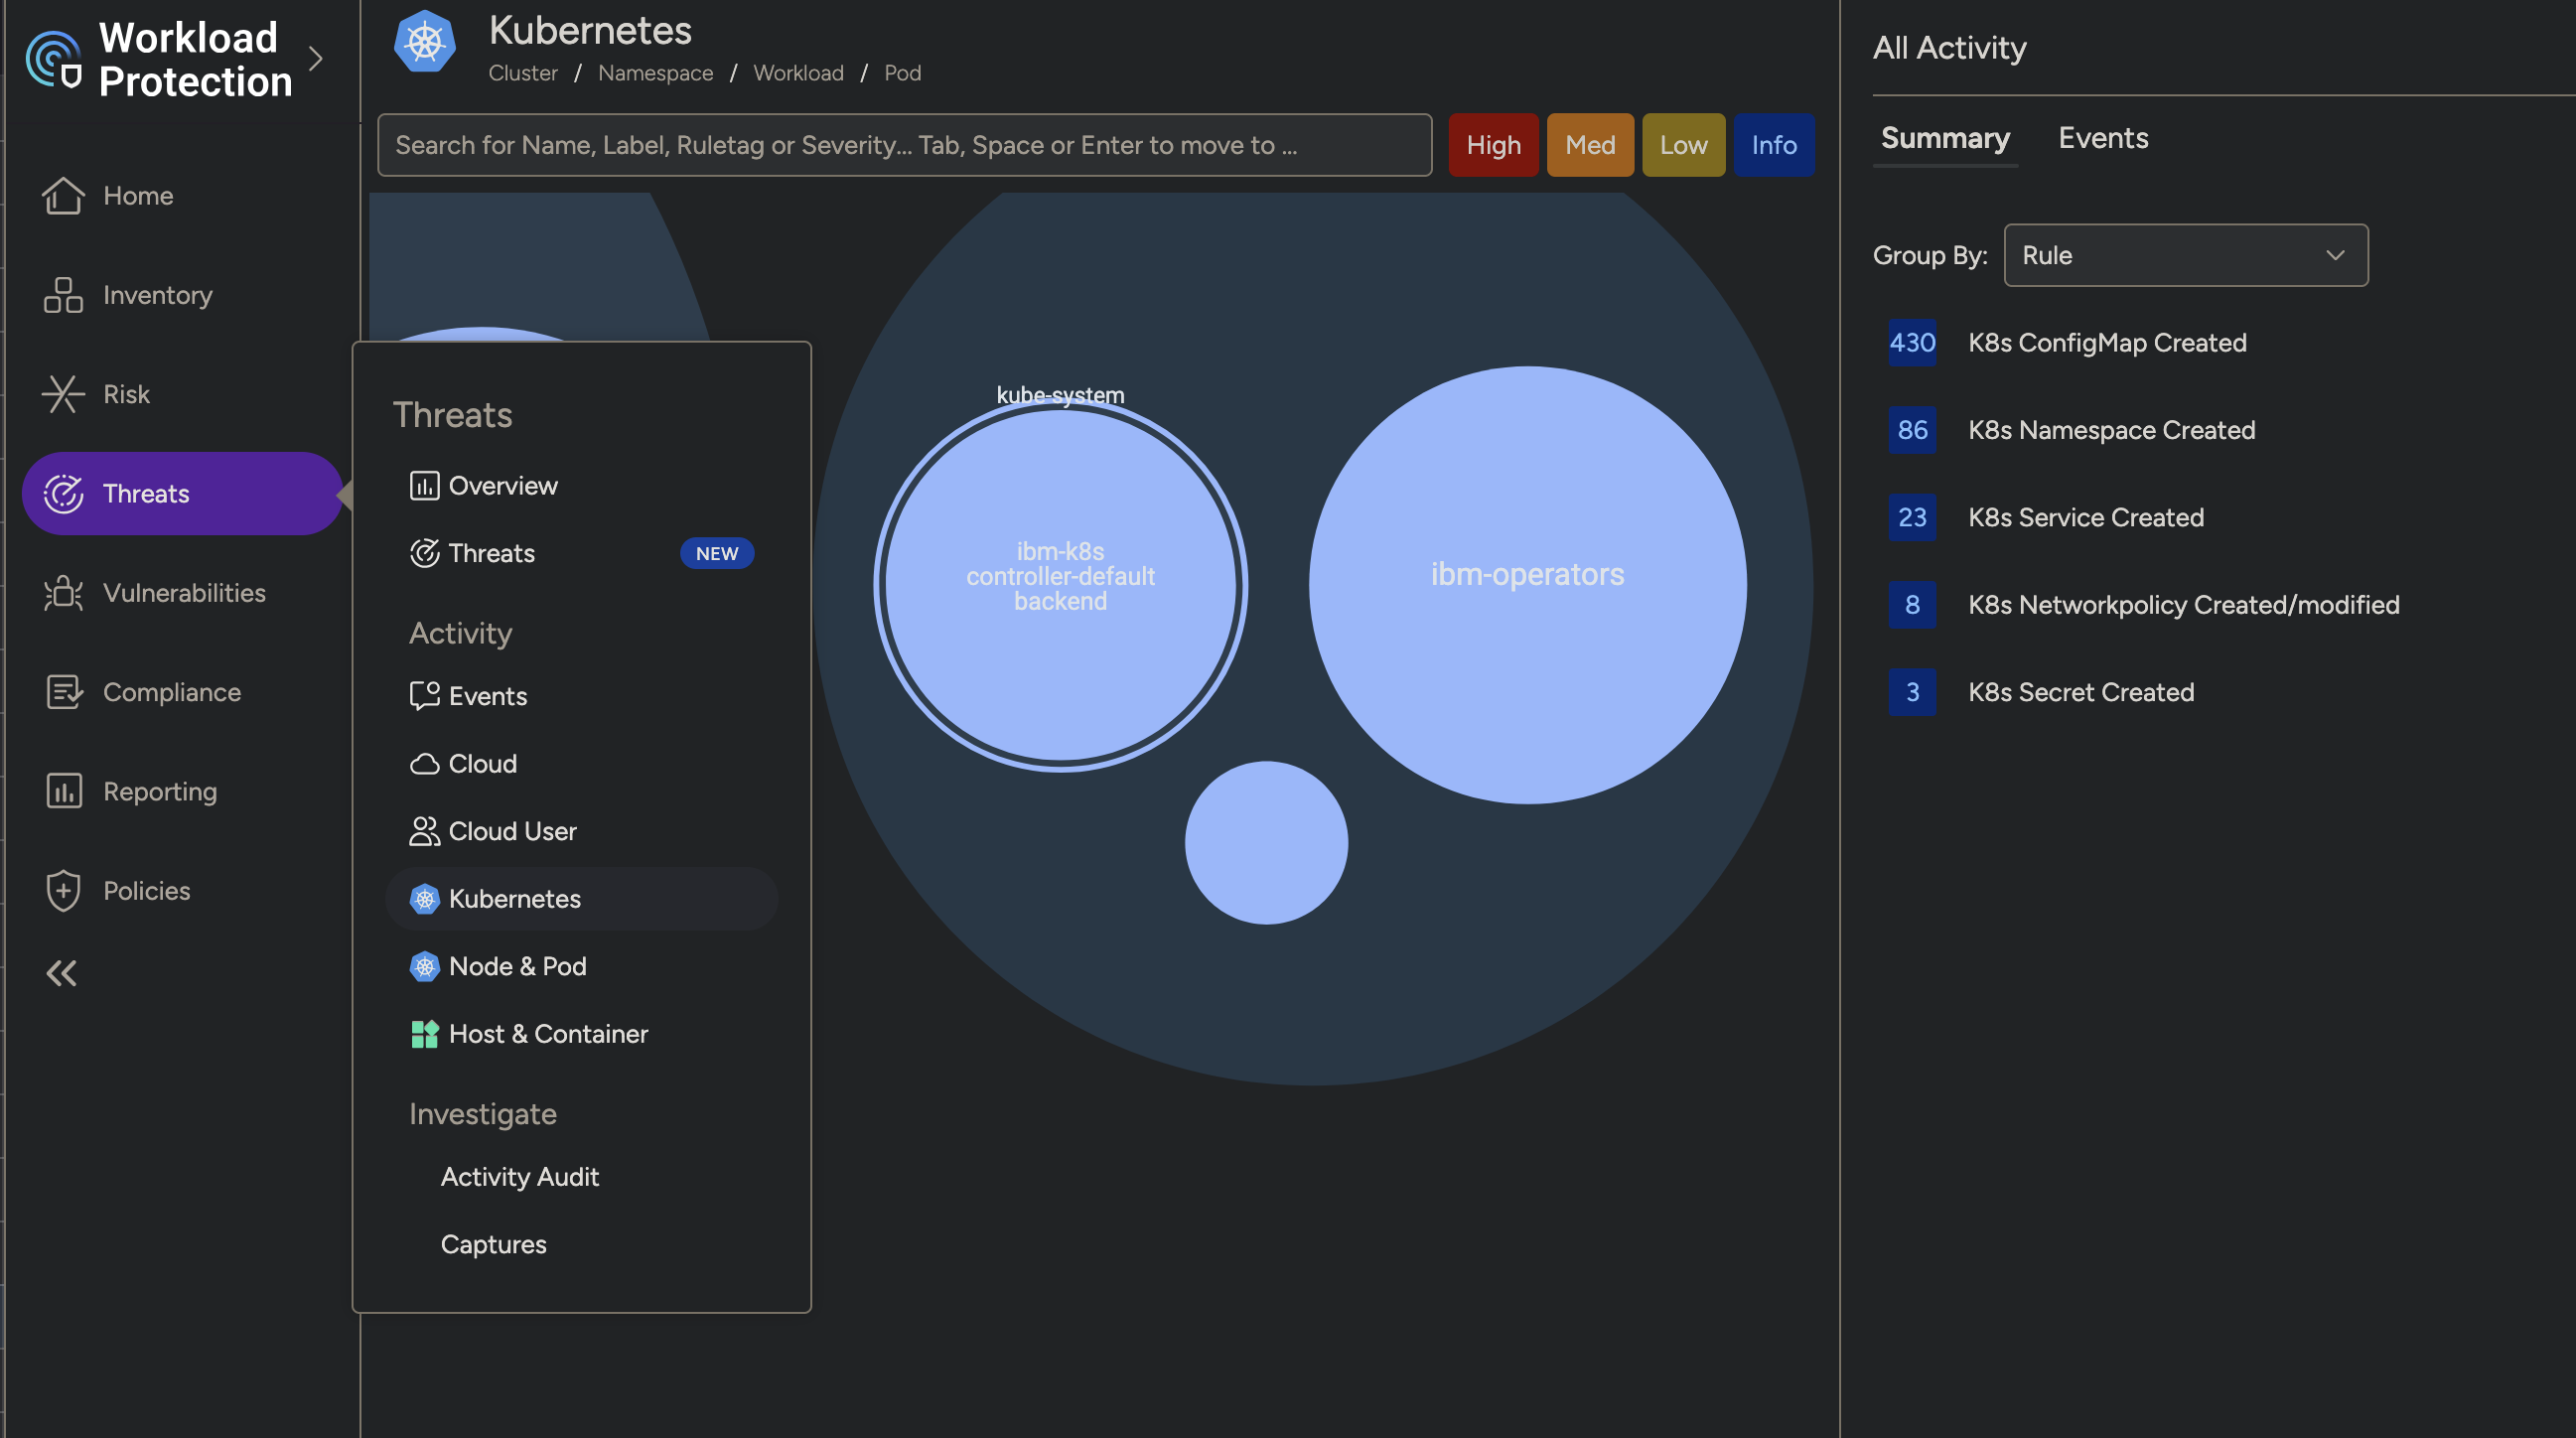Collapse sidebar with double-chevron icon
This screenshot has width=2576, height=1438.
(x=61, y=973)
